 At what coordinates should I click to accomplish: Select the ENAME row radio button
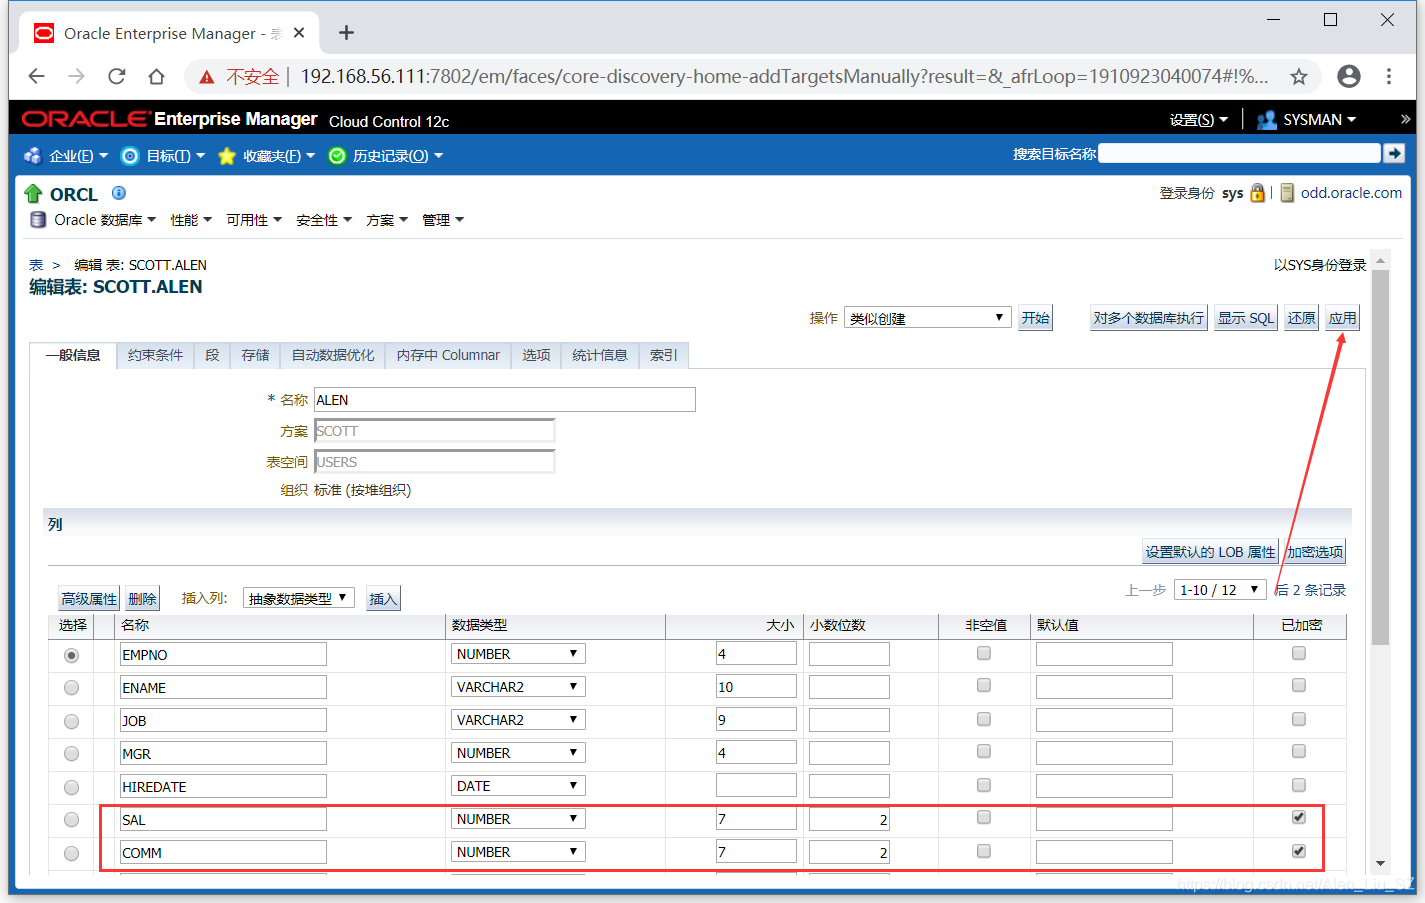tap(71, 688)
